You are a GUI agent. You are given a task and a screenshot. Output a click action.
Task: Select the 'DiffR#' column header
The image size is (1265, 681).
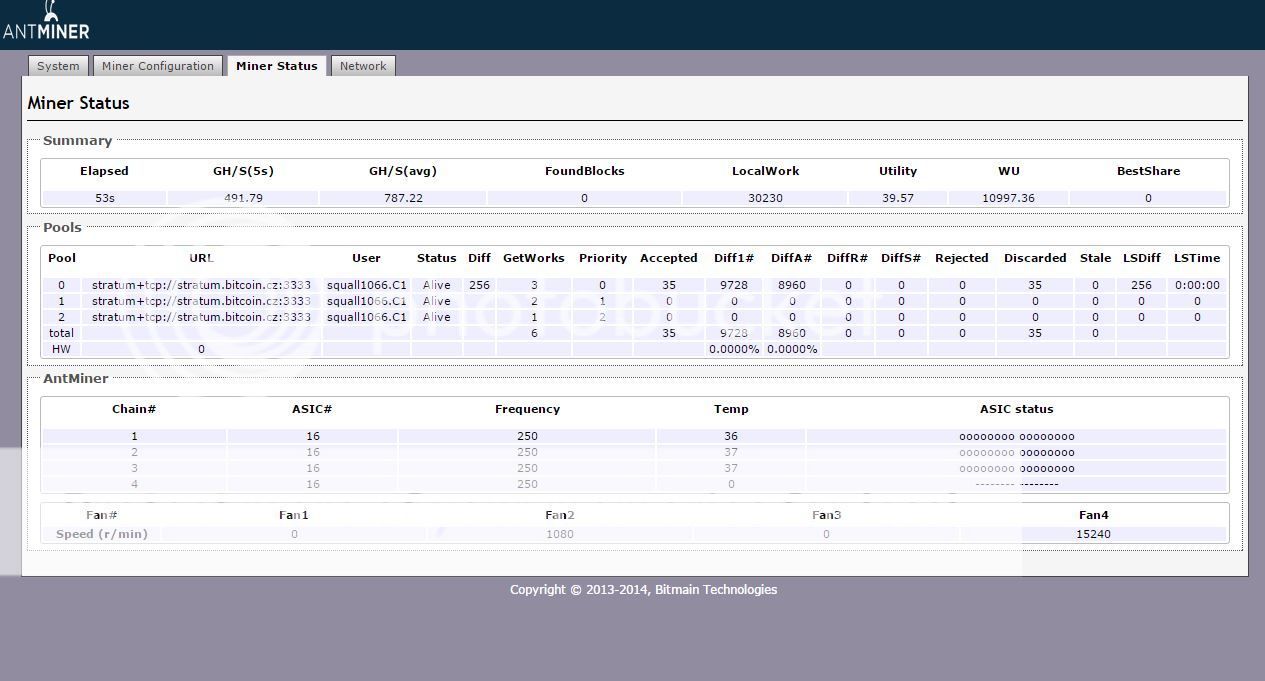pyautogui.click(x=848, y=258)
